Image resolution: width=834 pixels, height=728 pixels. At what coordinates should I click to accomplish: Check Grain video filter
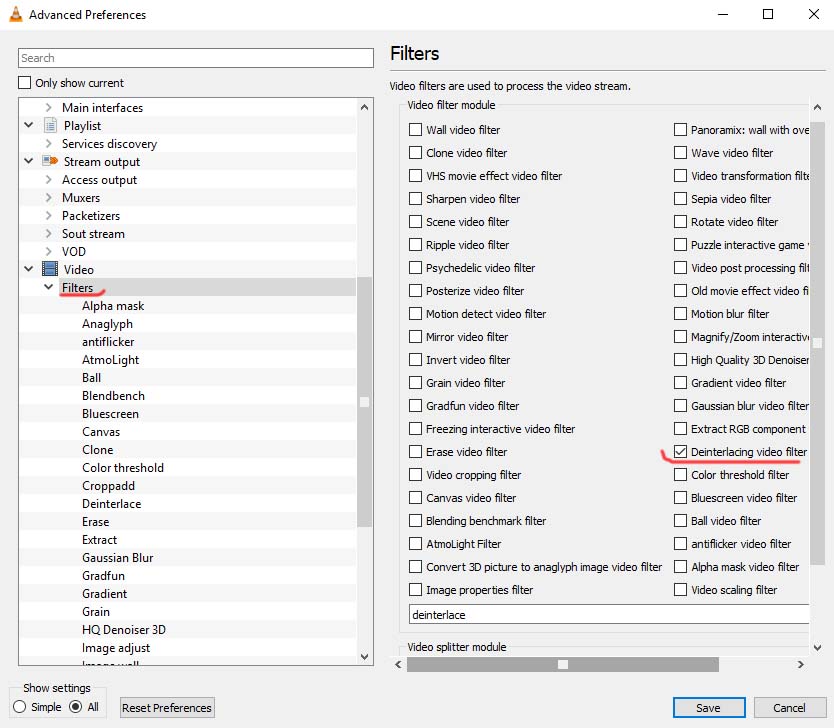pos(415,383)
